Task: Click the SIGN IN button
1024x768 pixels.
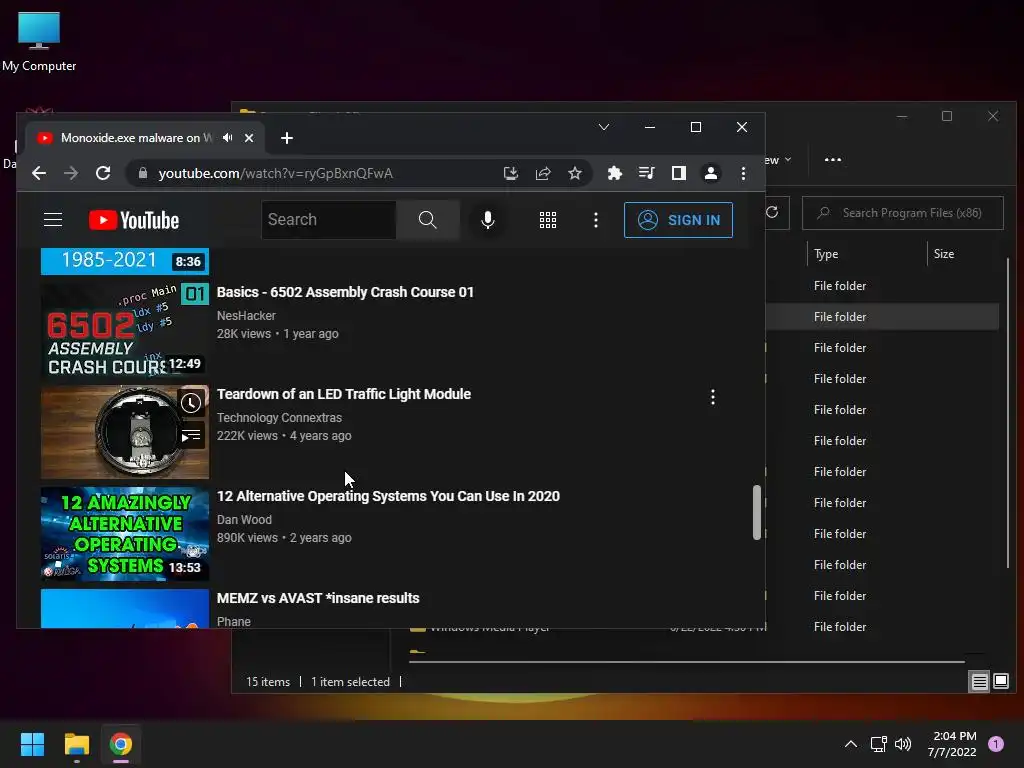Action: [679, 220]
